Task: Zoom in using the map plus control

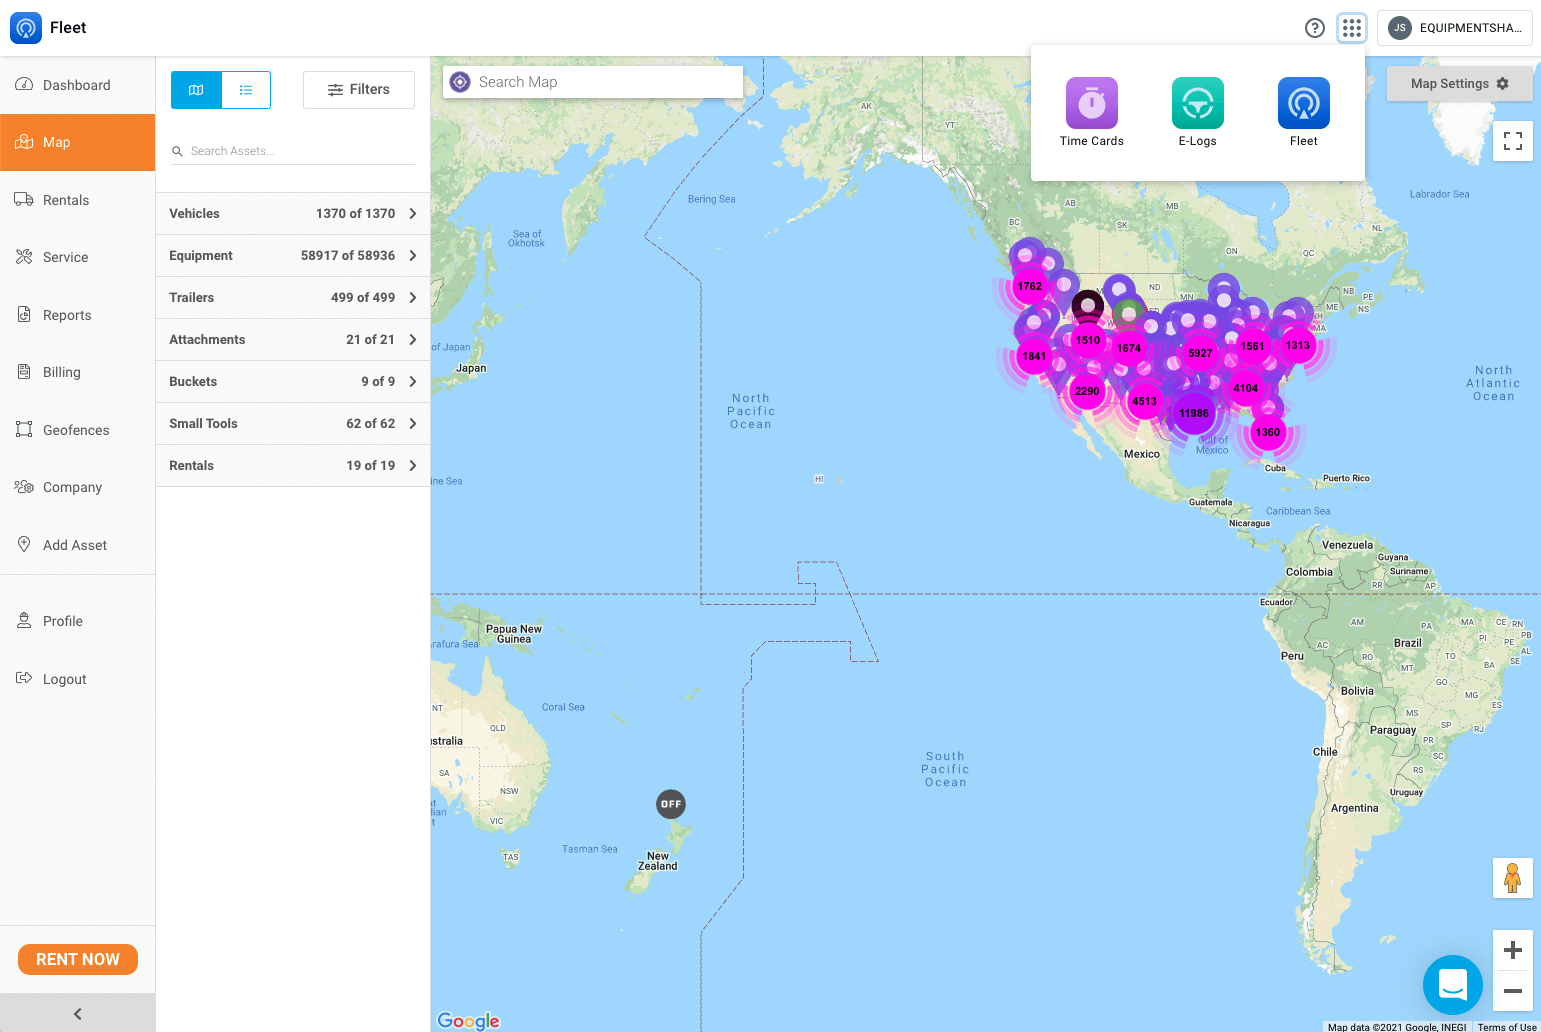Action: (1513, 949)
